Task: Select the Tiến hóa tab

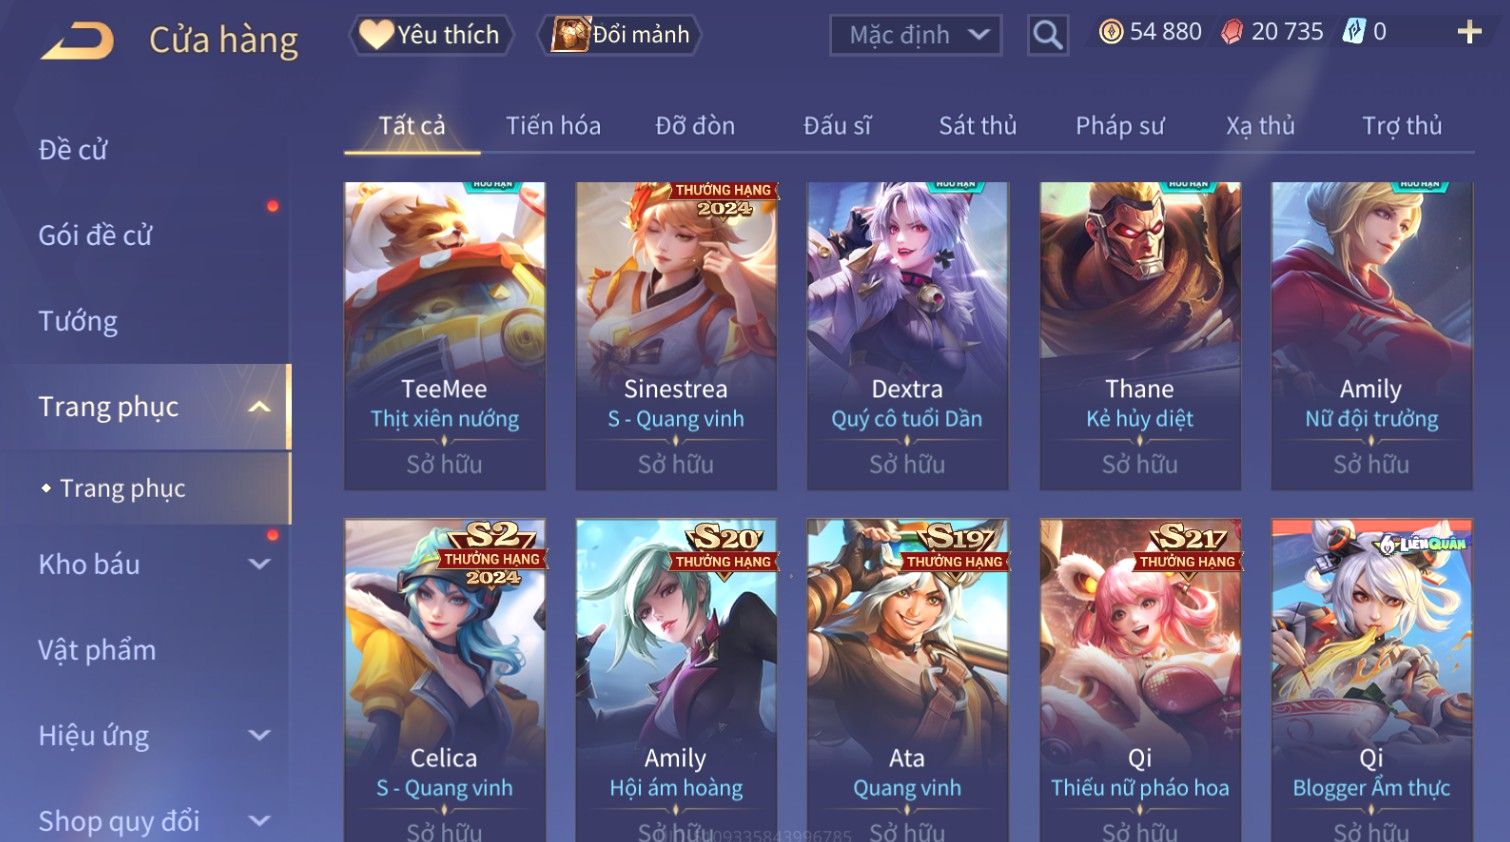Action: [553, 125]
